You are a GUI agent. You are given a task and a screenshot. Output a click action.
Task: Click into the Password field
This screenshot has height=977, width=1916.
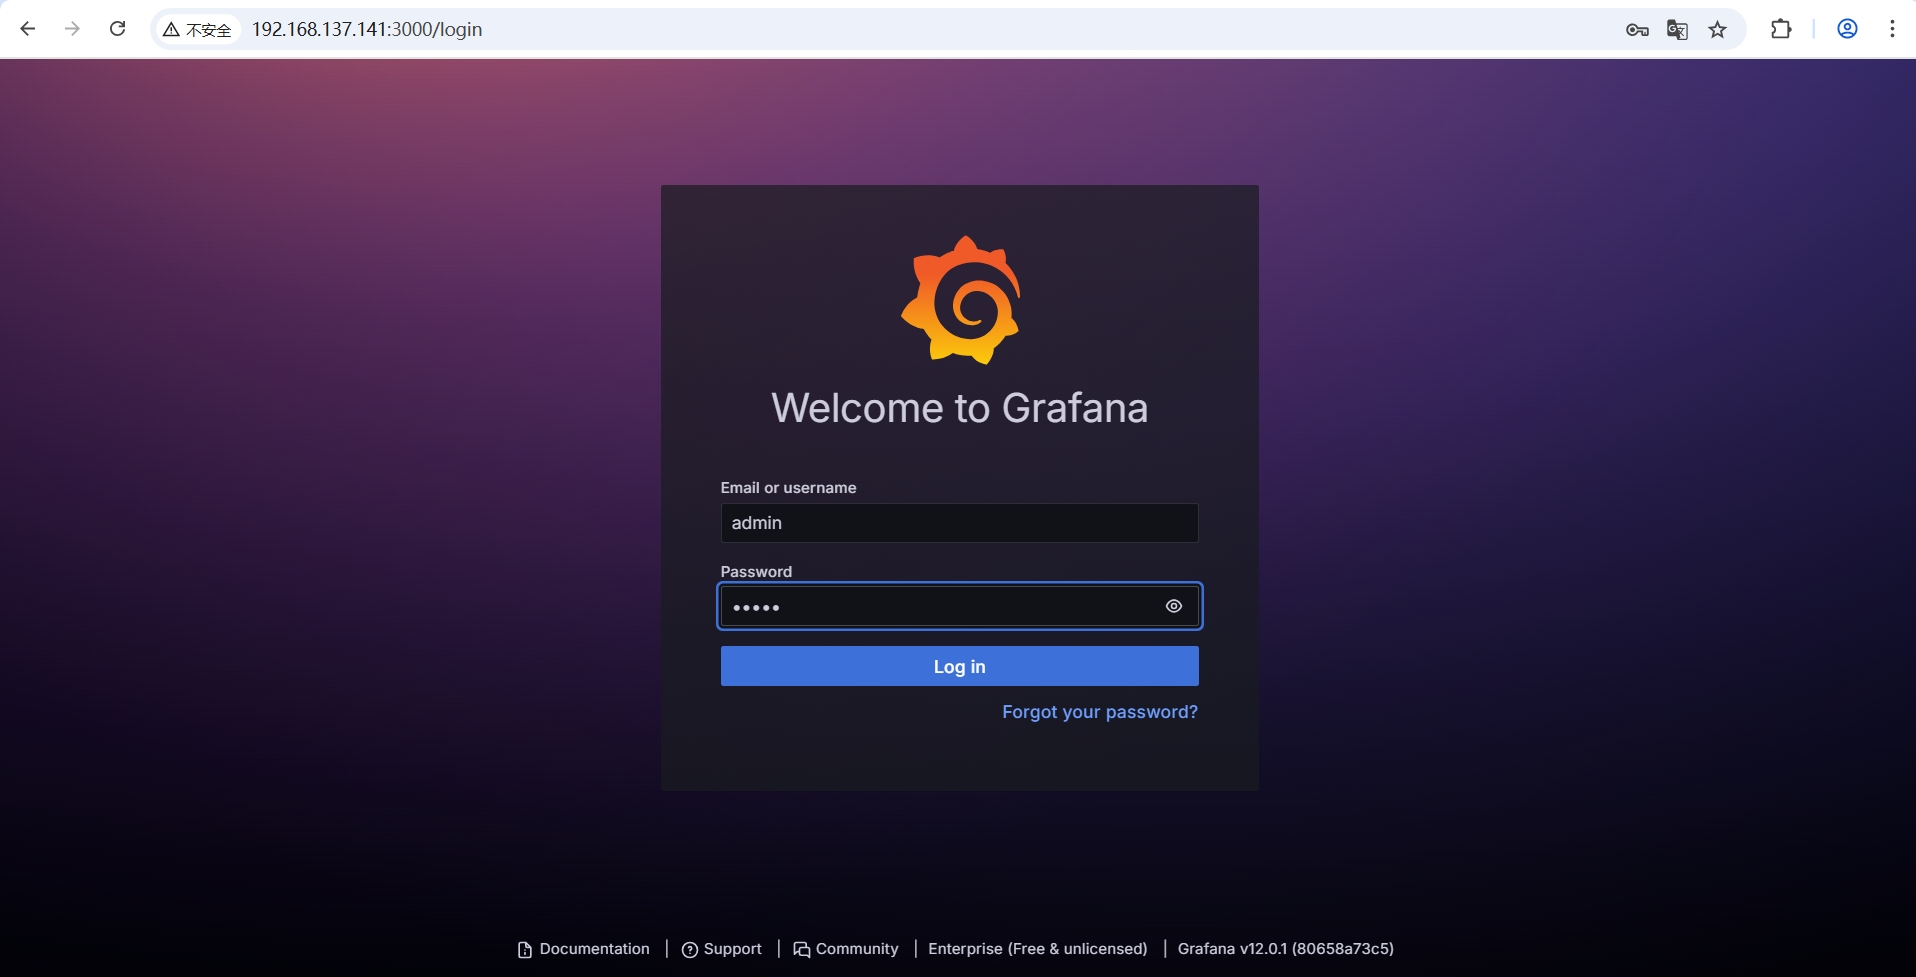pos(940,607)
